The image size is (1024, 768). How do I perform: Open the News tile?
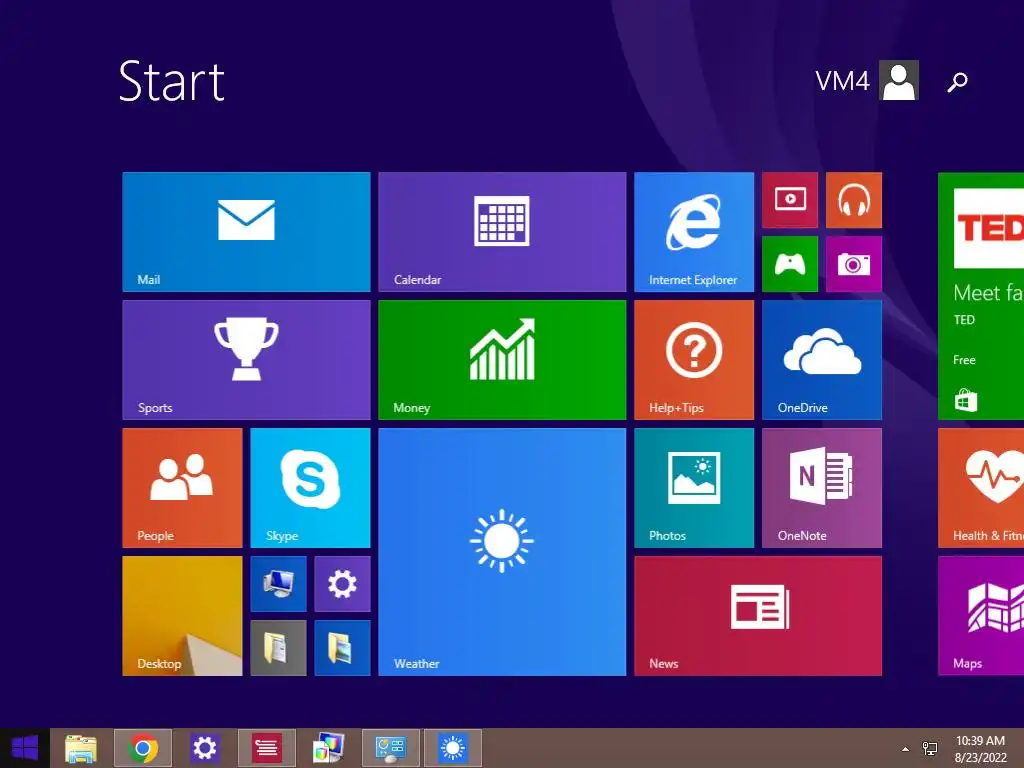pyautogui.click(x=758, y=616)
